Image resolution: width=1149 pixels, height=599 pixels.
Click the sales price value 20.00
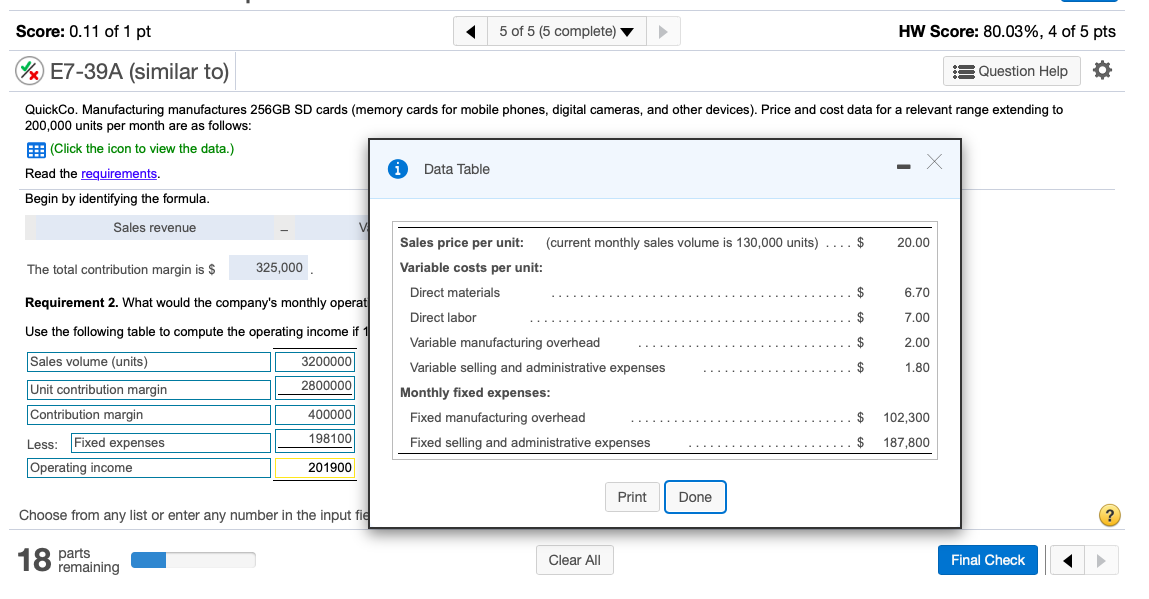pyautogui.click(x=913, y=243)
